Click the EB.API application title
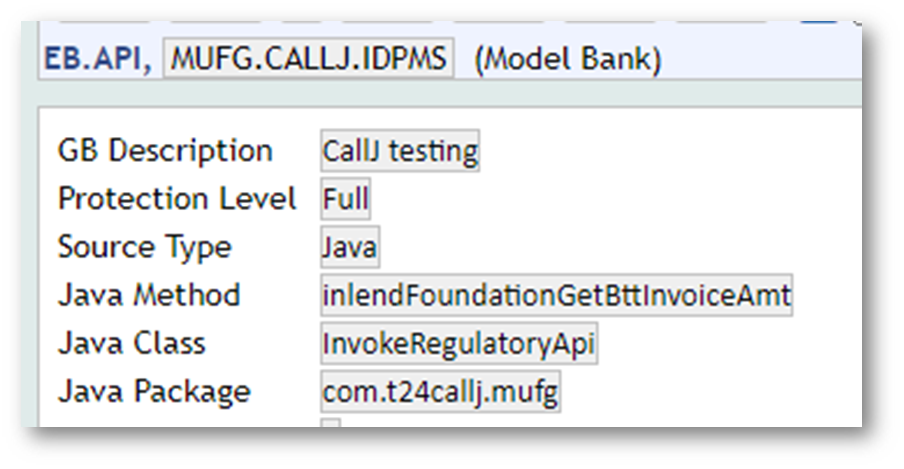The height and width of the screenshot is (469, 904). [x=97, y=59]
